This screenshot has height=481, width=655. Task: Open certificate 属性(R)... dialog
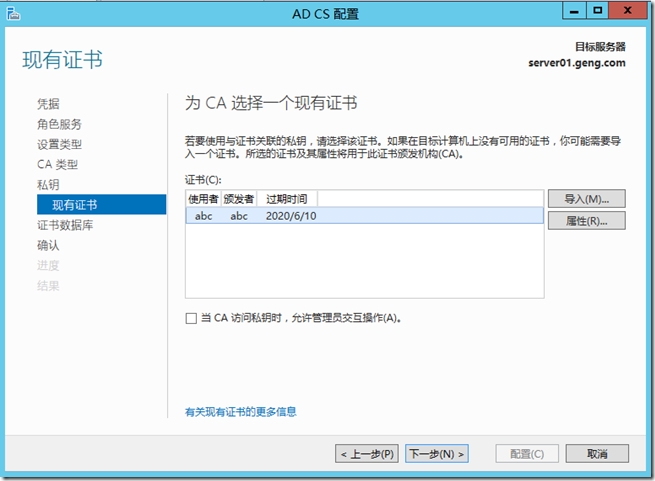[586, 221]
